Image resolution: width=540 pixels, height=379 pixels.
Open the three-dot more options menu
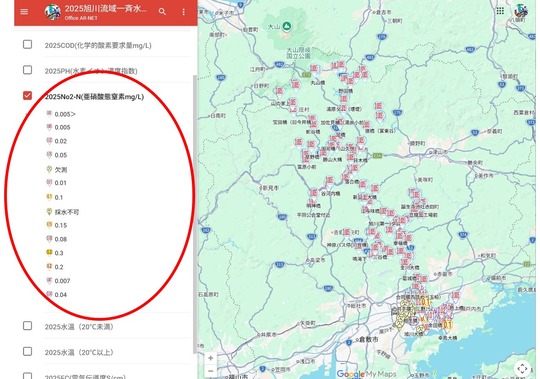coord(184,12)
